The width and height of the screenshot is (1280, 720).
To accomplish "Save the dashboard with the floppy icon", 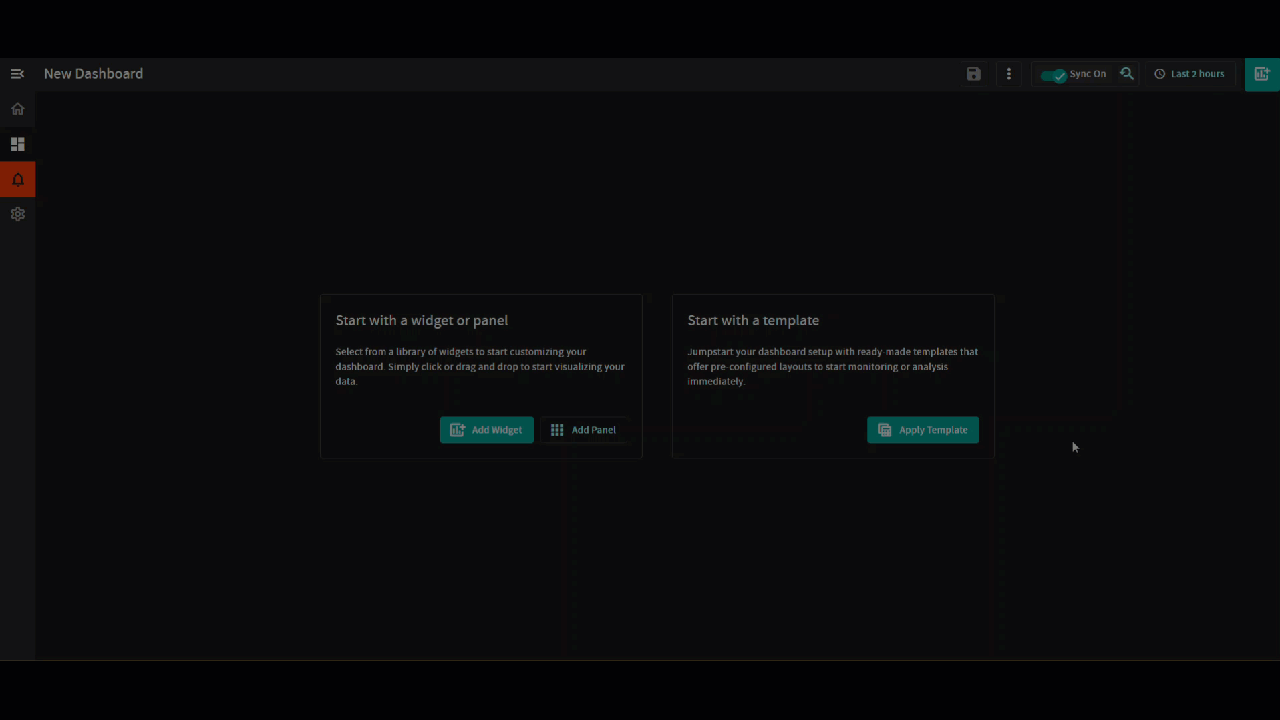I will [974, 74].
